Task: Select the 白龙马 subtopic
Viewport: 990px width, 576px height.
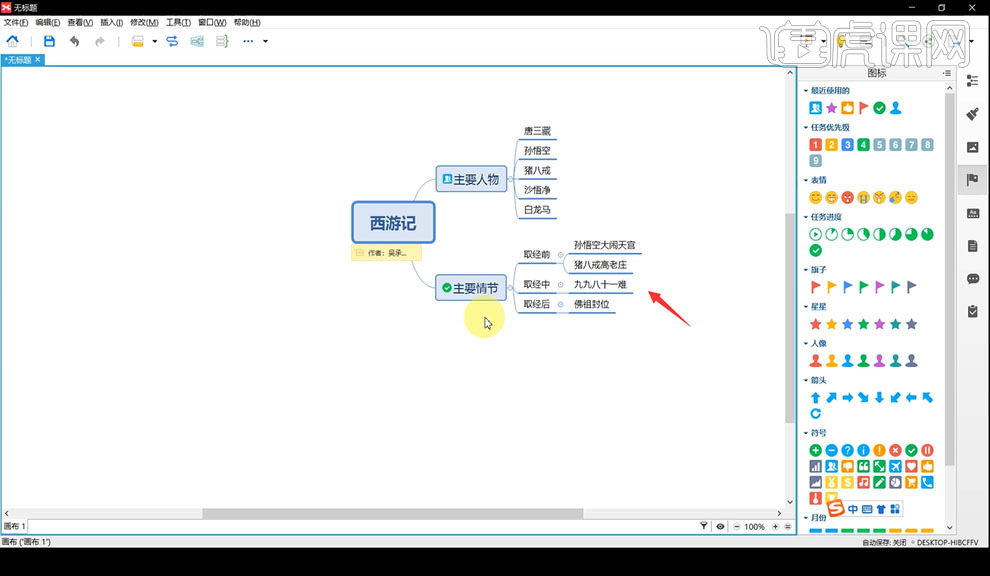Action: click(537, 210)
